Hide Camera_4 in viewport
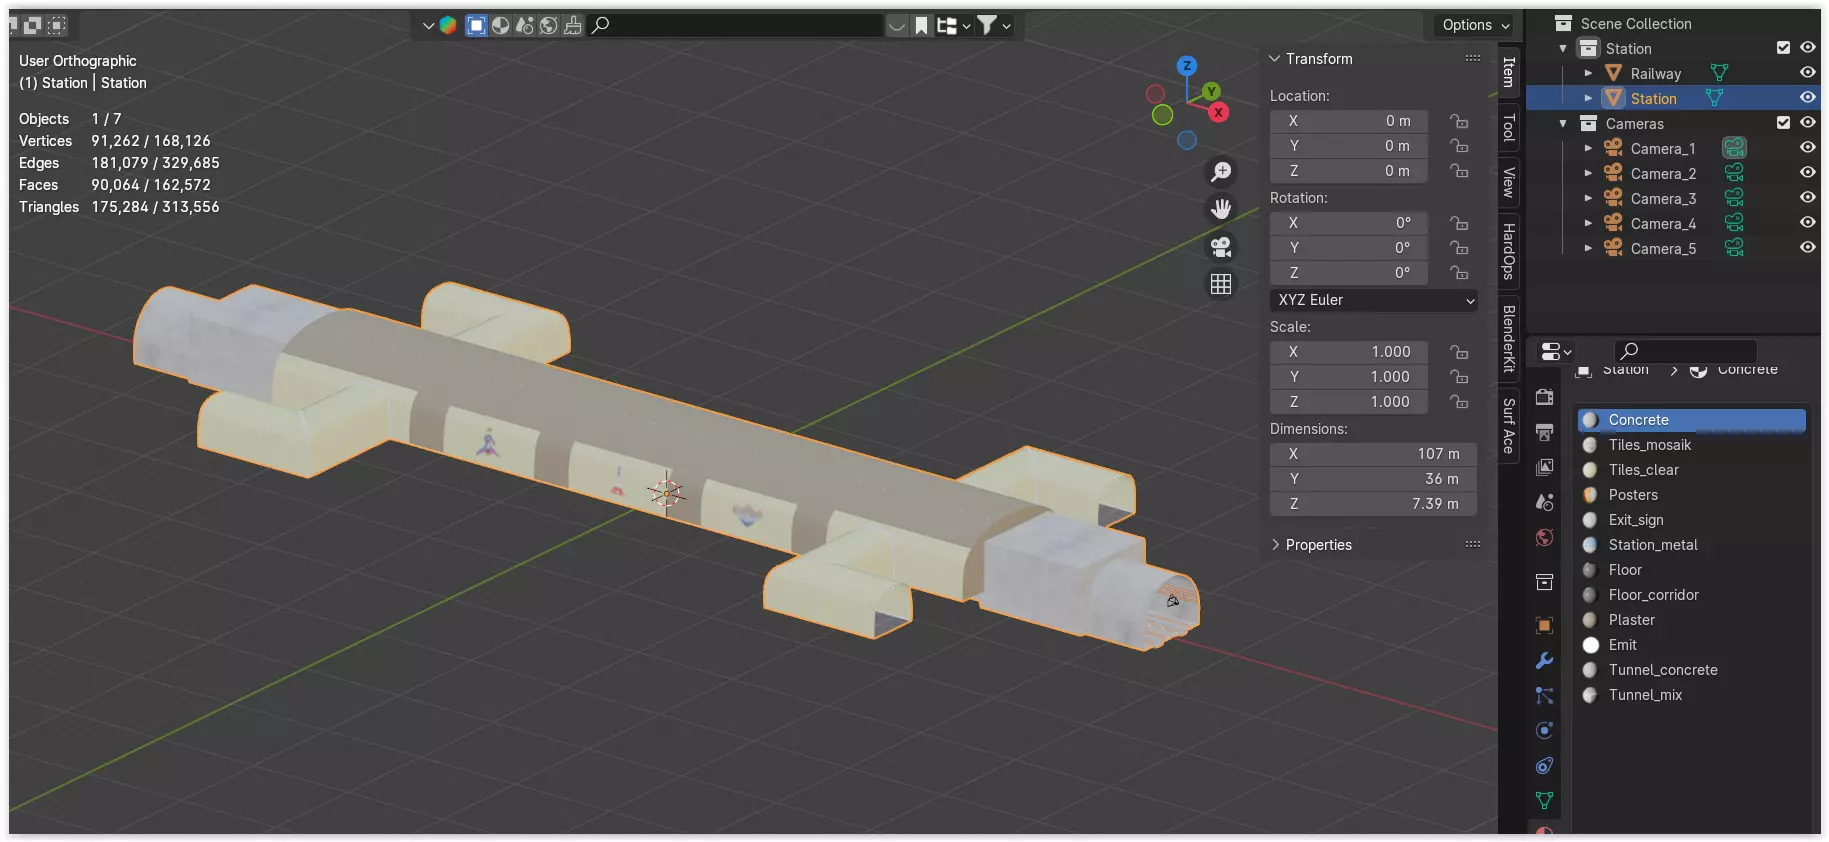The height and width of the screenshot is (842, 1829). [x=1807, y=223]
